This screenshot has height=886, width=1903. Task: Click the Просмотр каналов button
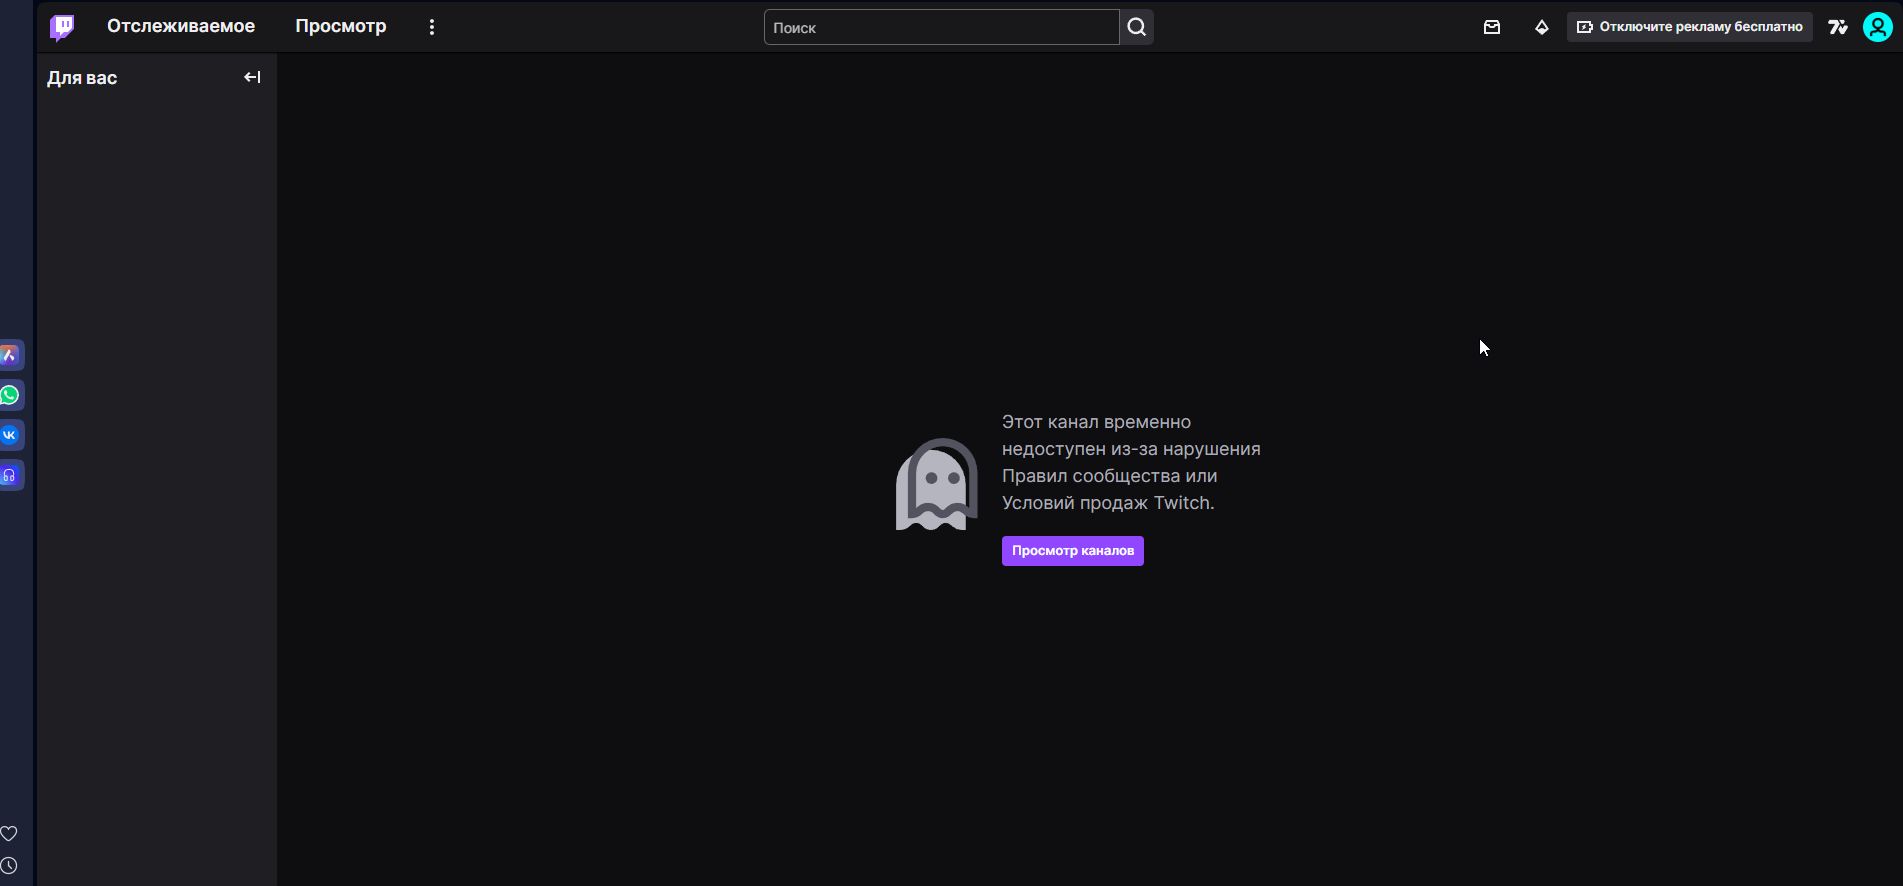(1072, 551)
